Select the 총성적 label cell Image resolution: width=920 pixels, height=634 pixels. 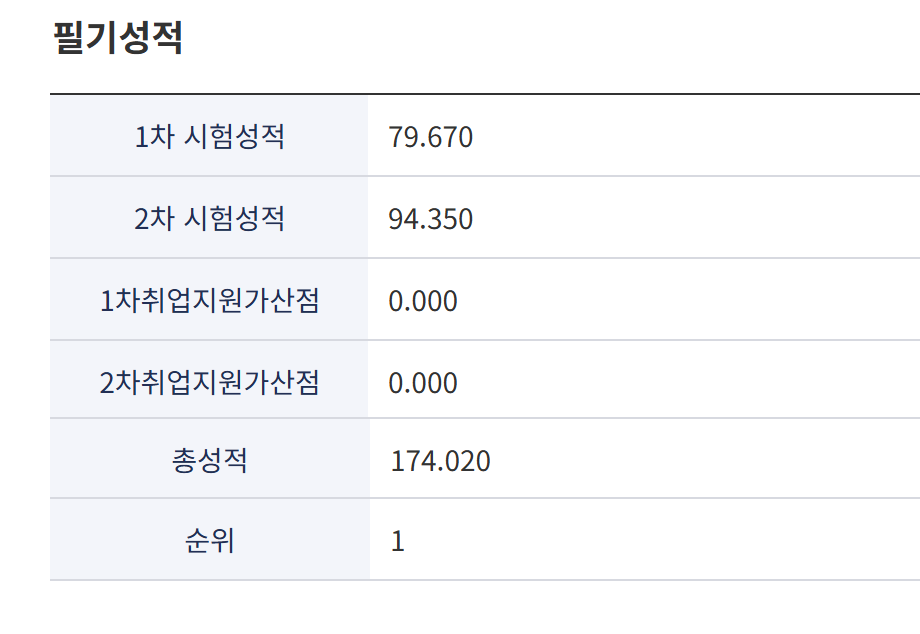tap(209, 461)
